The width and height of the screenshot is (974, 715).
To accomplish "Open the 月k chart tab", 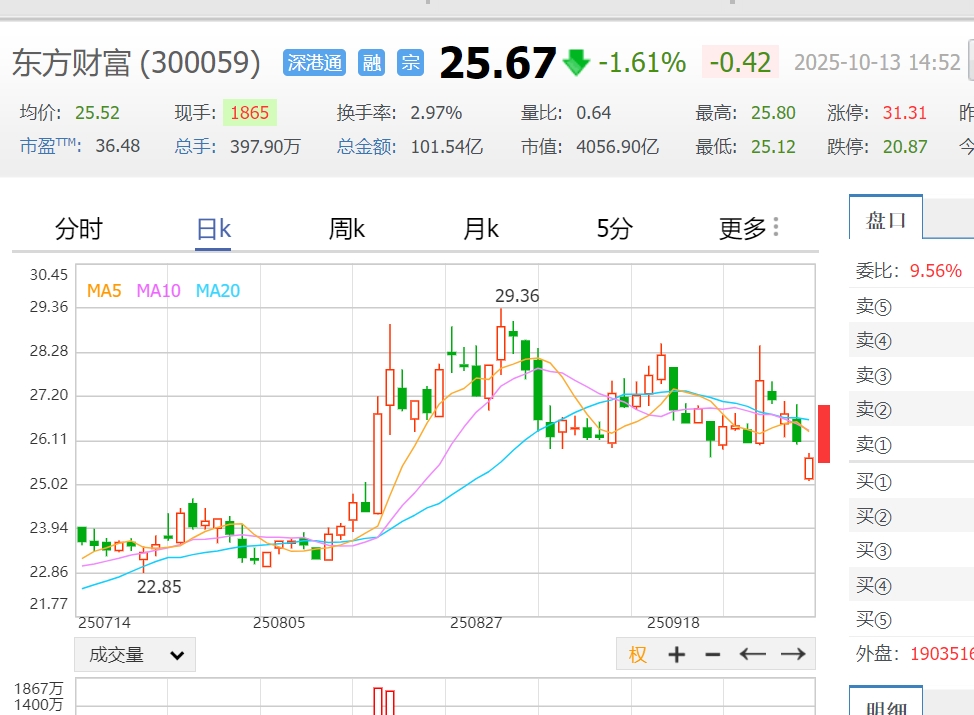I will 481,229.
